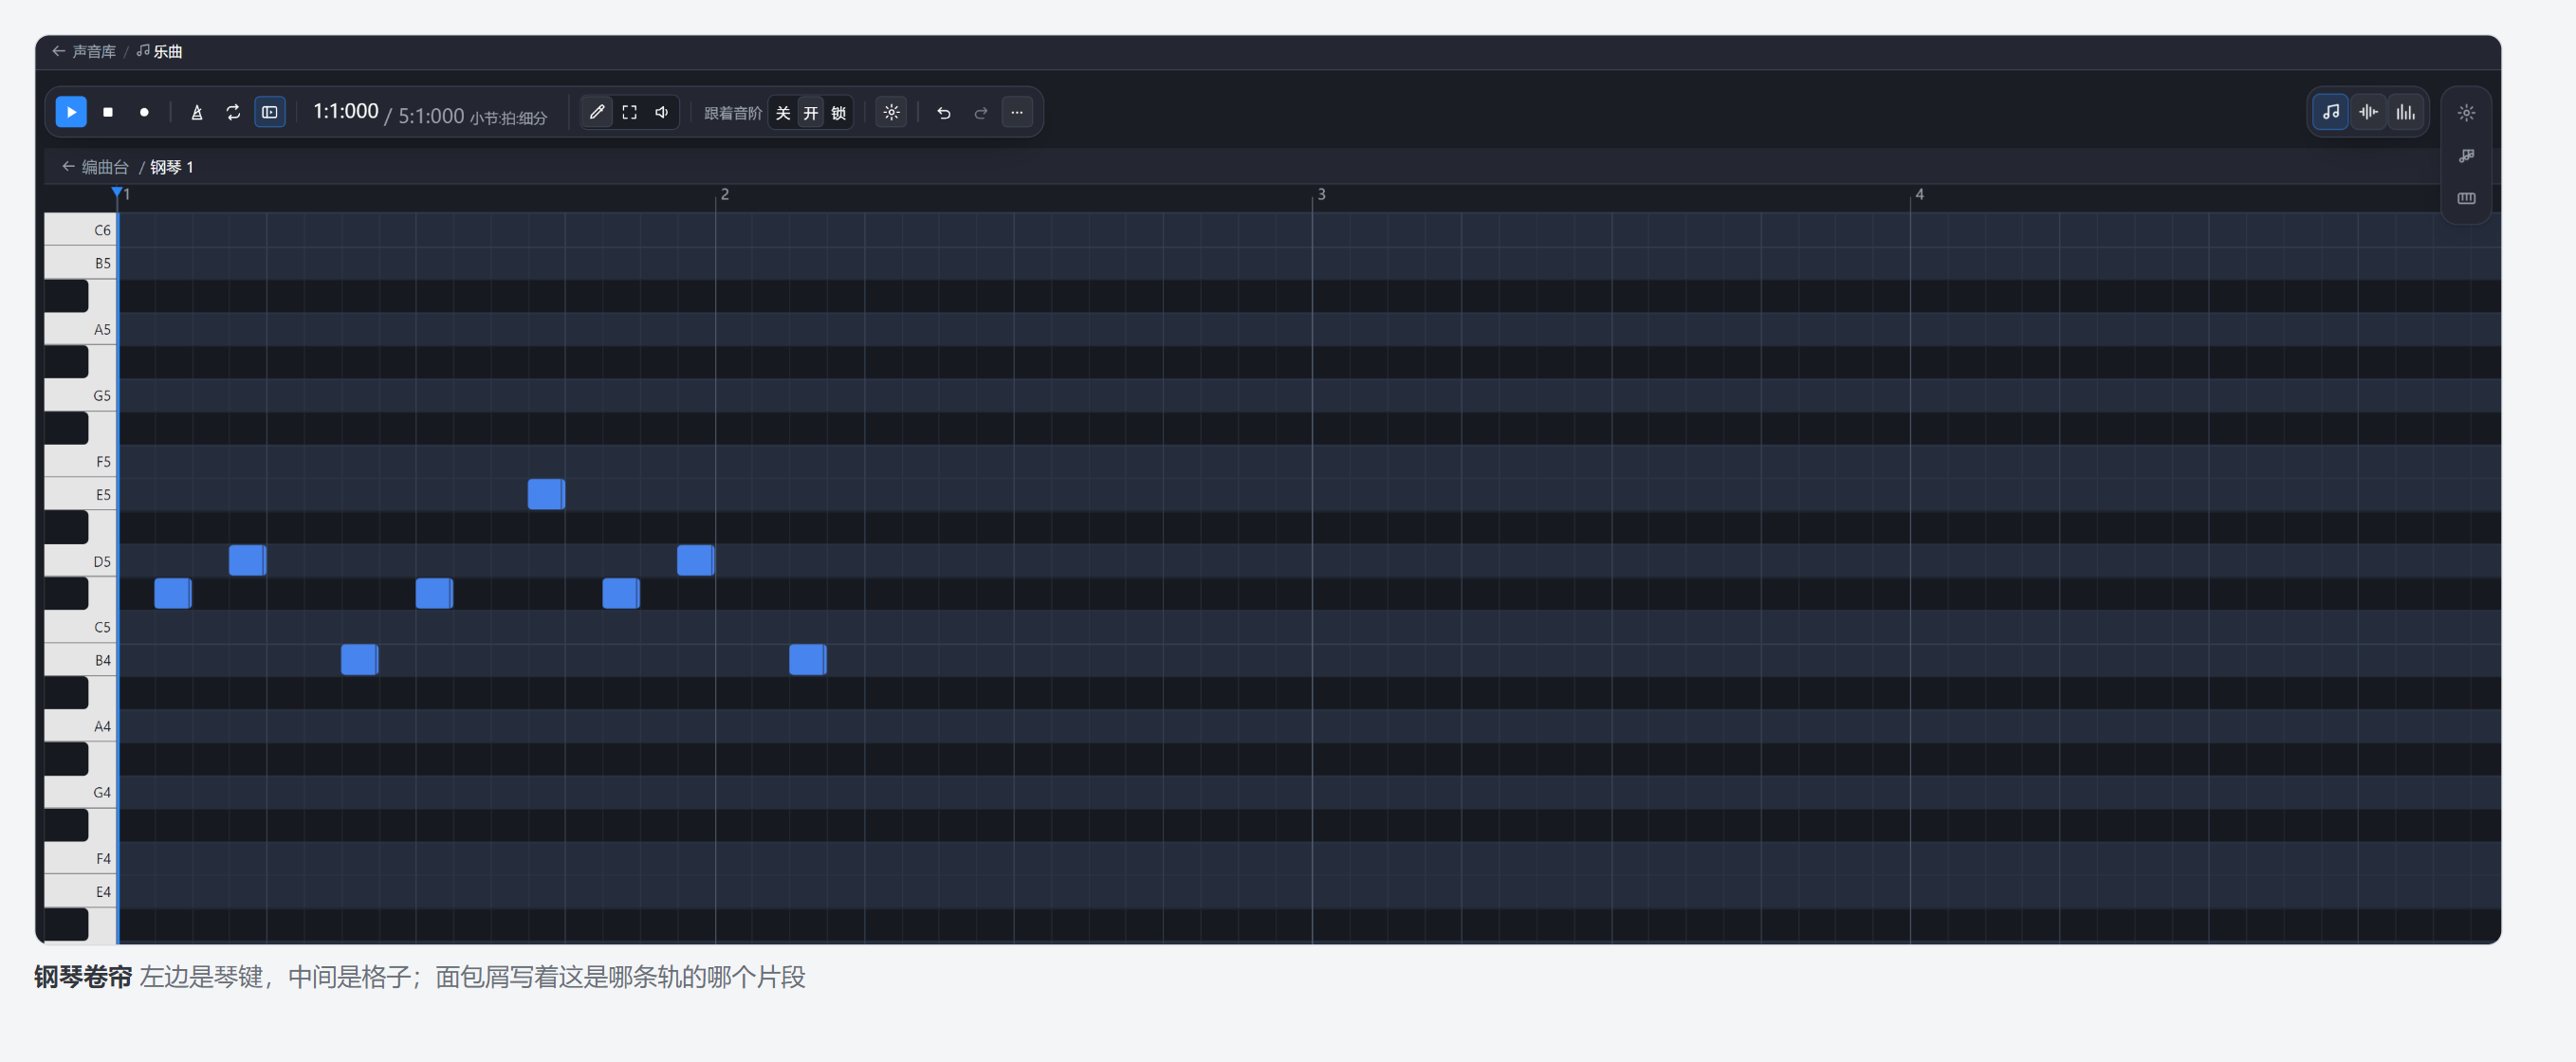Click the C6 piano key
The image size is (2576, 1062).
(x=80, y=229)
